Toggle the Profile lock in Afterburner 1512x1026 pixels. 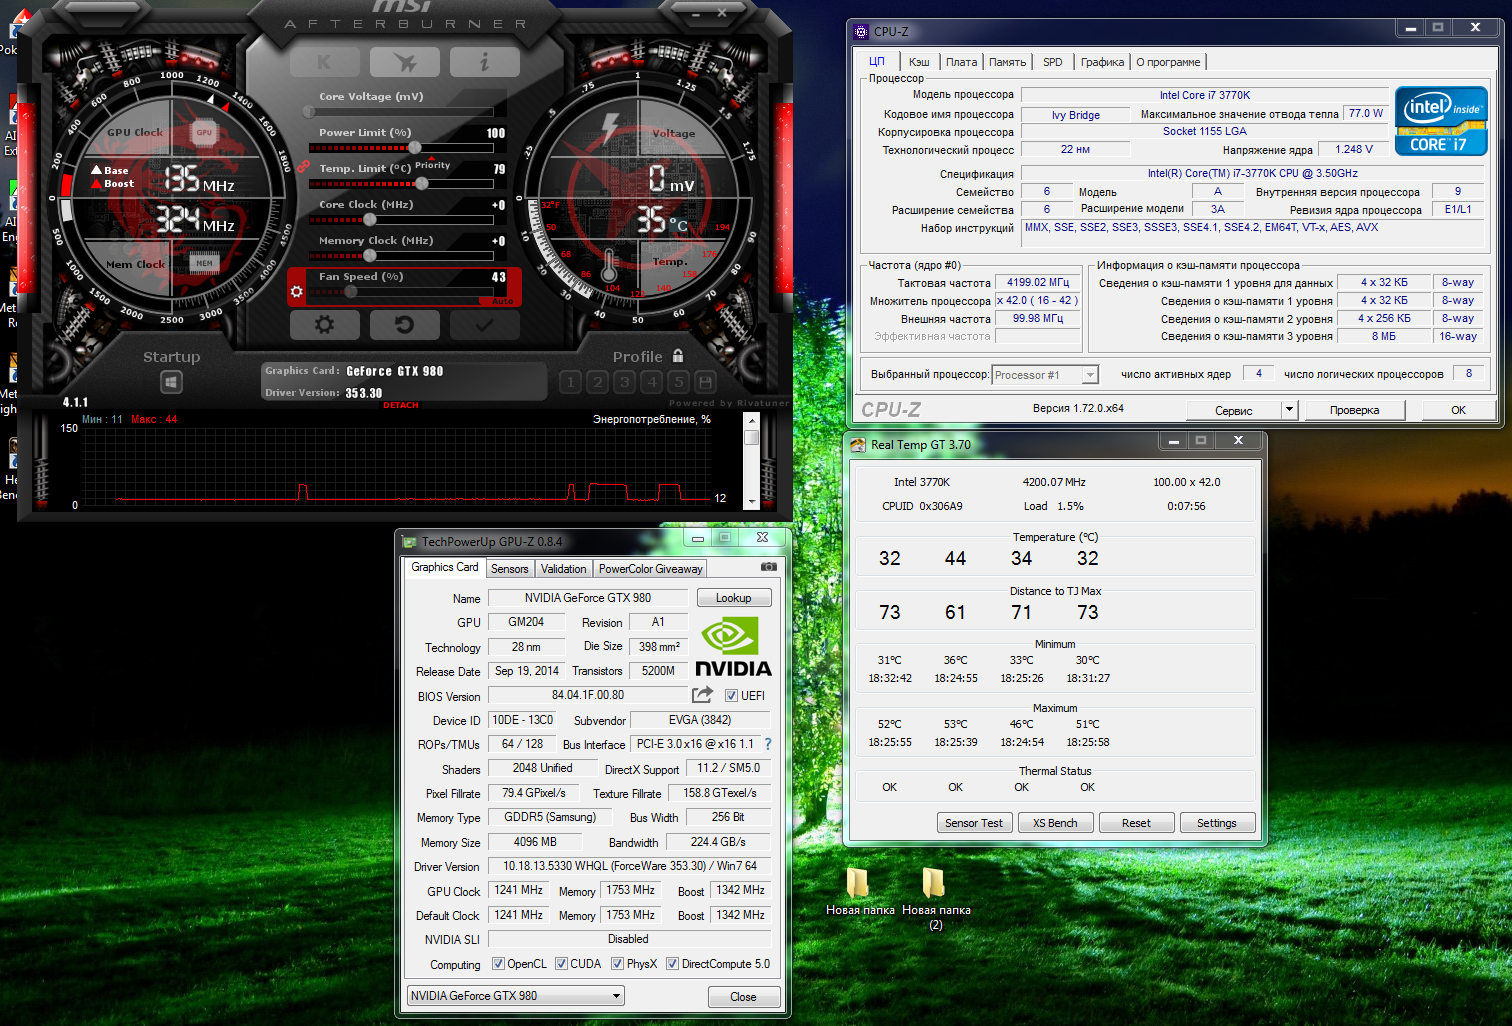click(678, 356)
